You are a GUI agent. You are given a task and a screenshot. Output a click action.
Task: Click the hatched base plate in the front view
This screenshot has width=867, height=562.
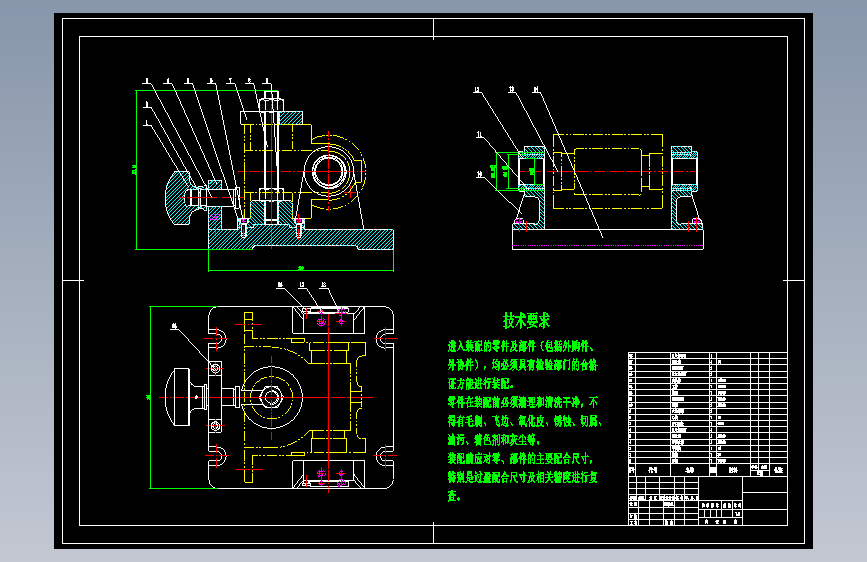click(x=301, y=239)
